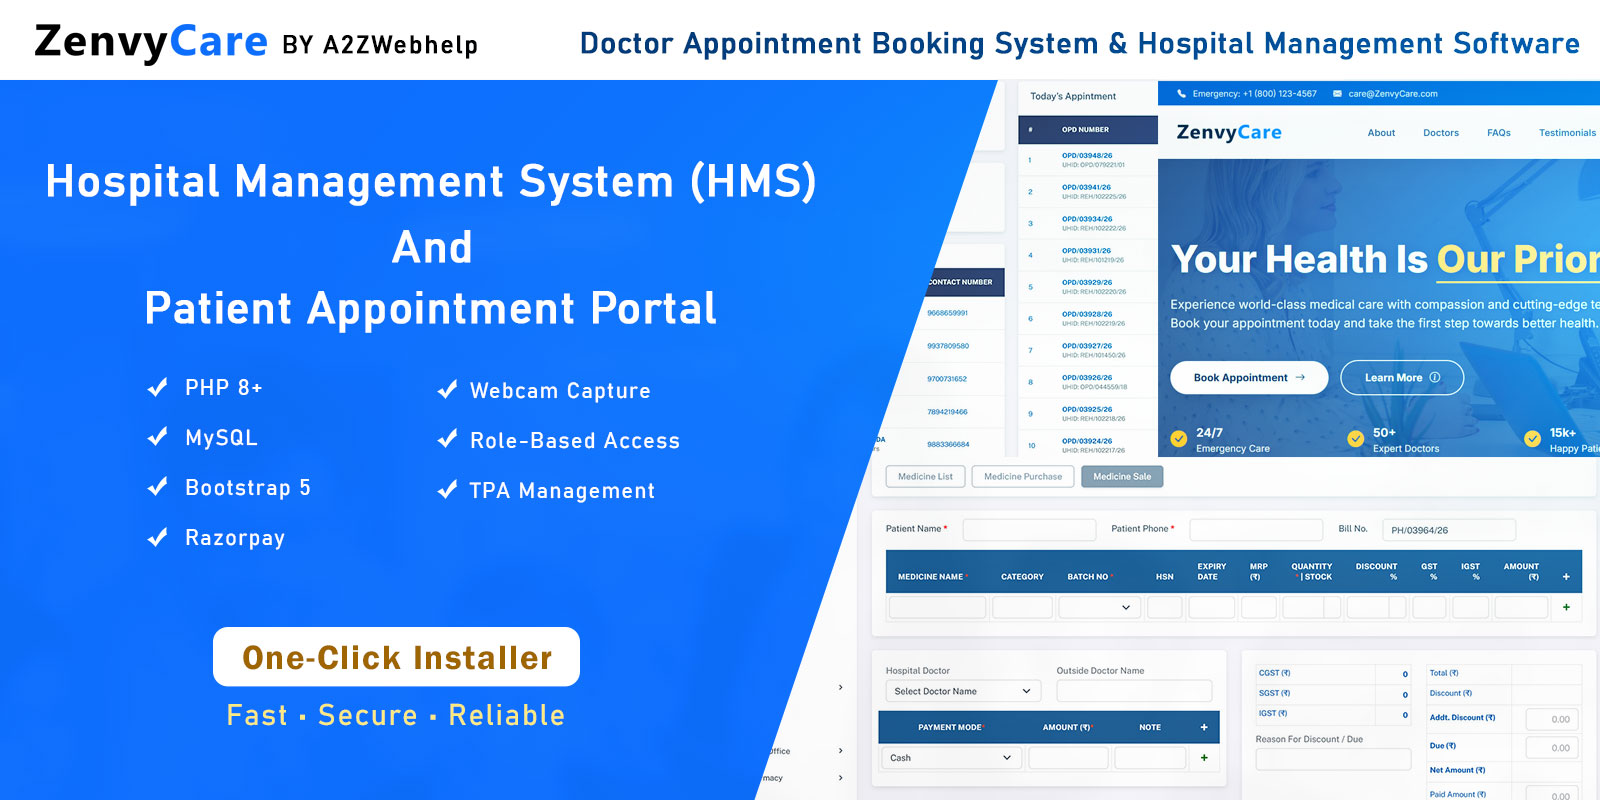Image resolution: width=1600 pixels, height=800 pixels.
Task: Open appointment OPD/03924/26
Action: pyautogui.click(x=1087, y=441)
